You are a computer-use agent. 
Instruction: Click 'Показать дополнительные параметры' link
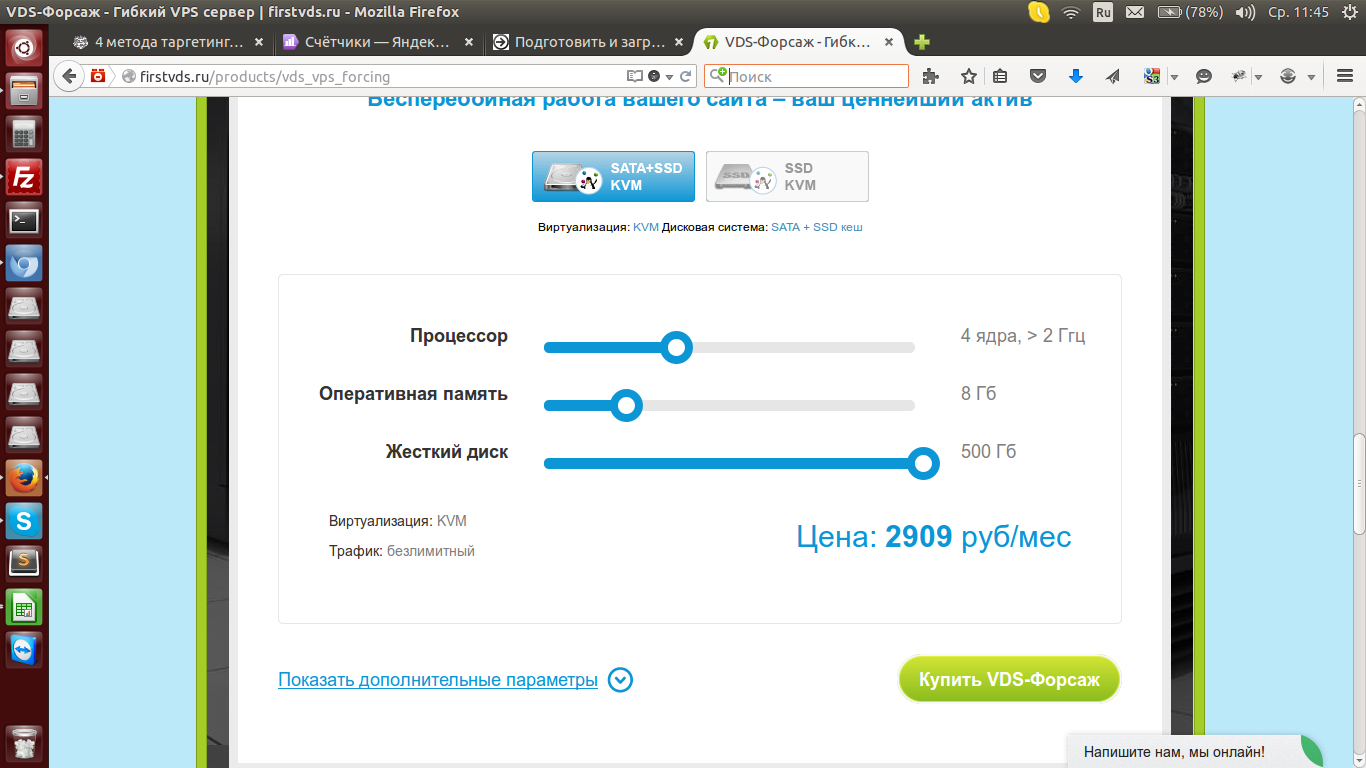click(x=438, y=680)
